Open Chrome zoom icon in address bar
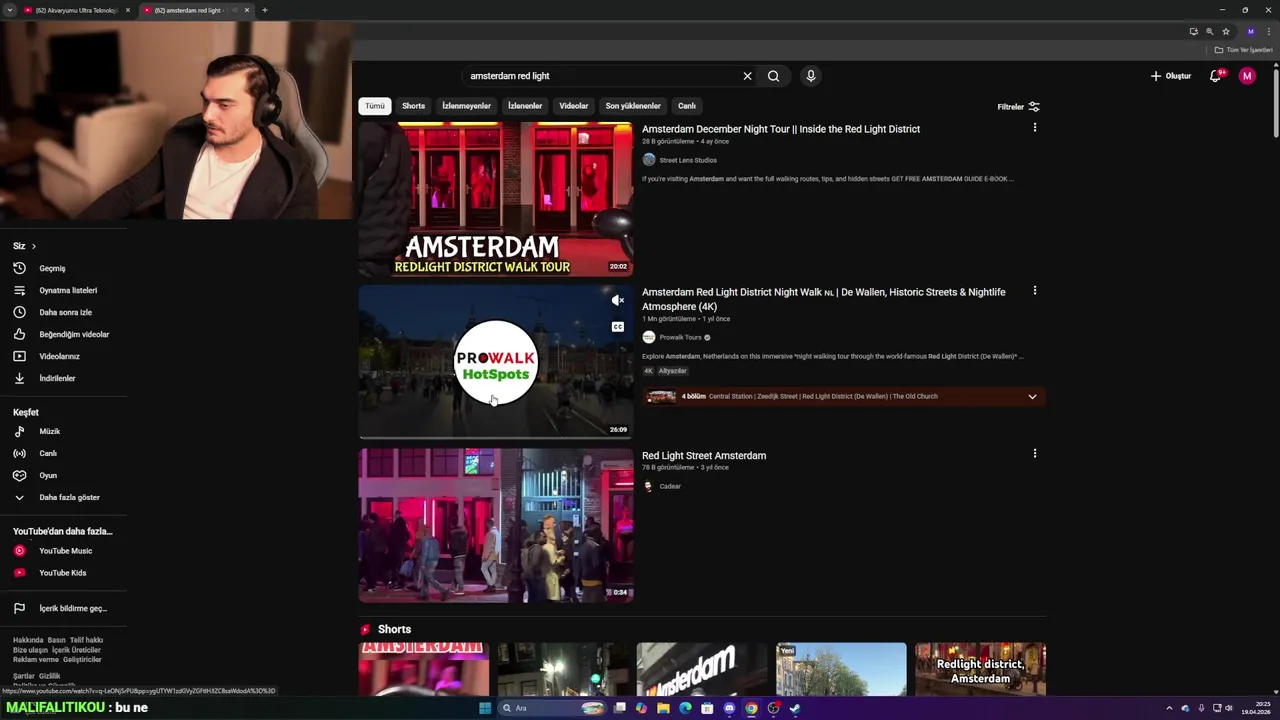This screenshot has width=1280, height=720. (1210, 31)
